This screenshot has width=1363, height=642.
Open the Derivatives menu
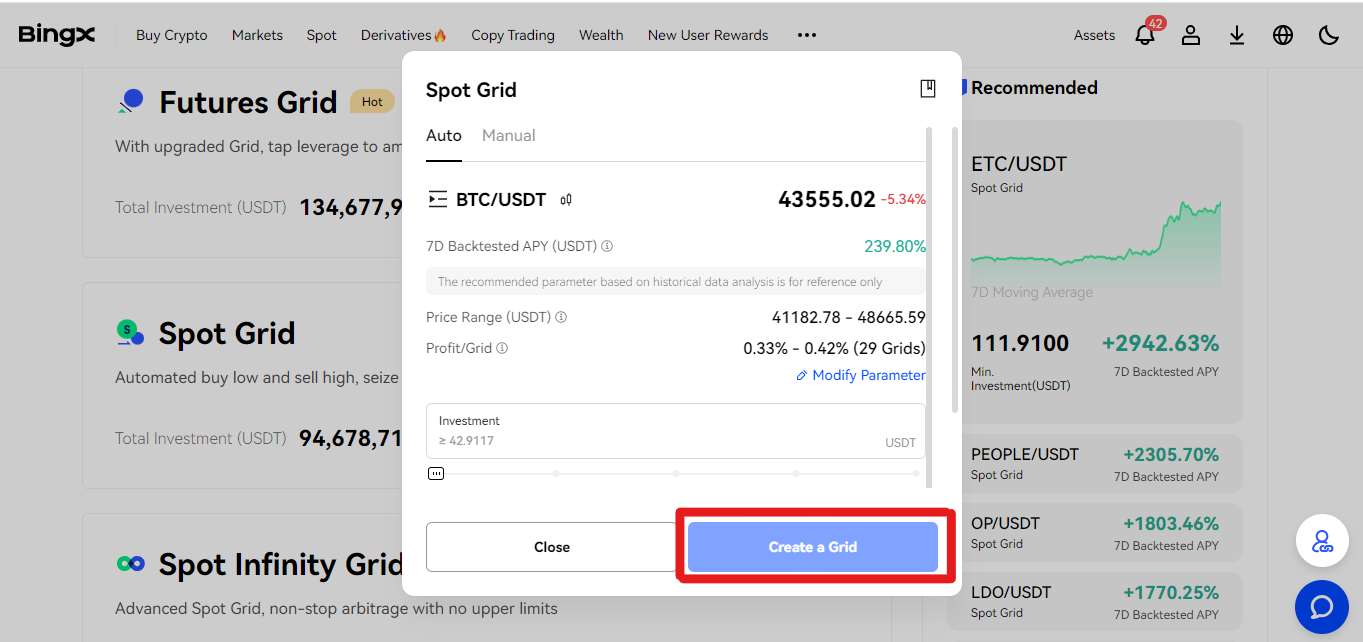coord(404,35)
